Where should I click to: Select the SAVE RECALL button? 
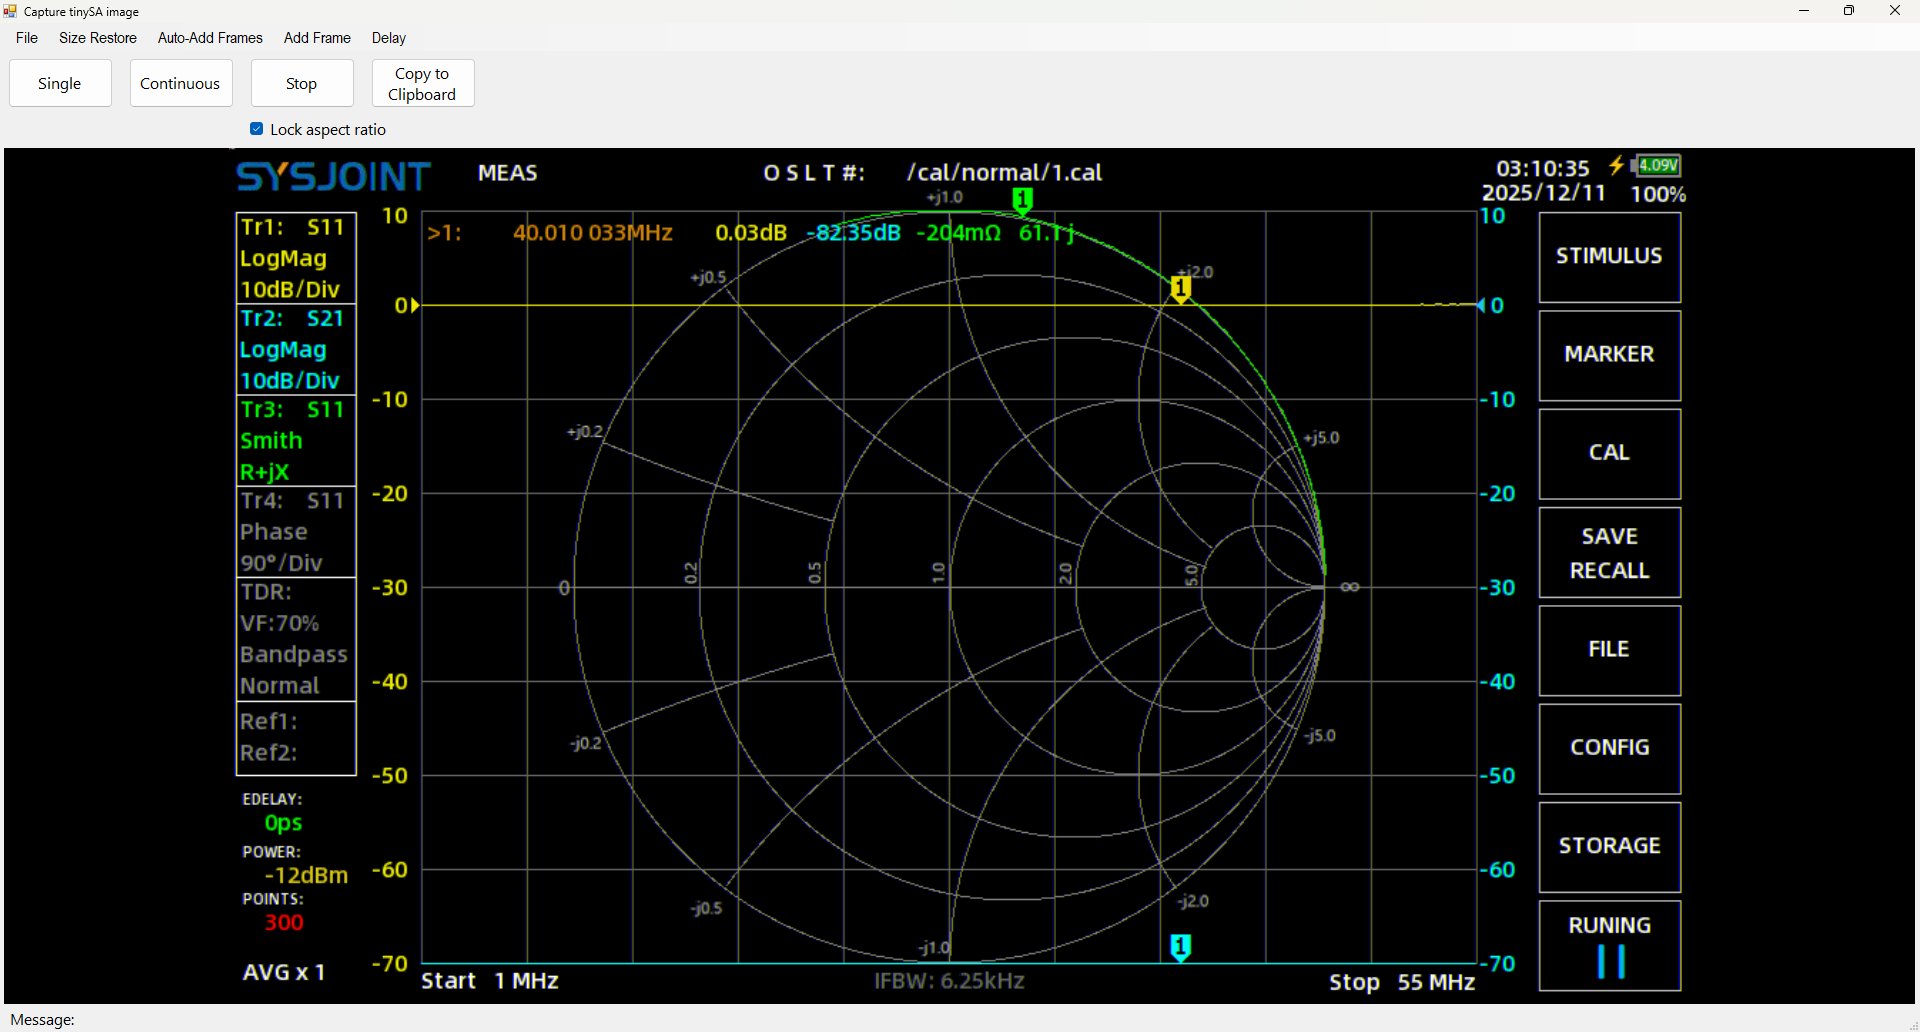click(1608, 553)
